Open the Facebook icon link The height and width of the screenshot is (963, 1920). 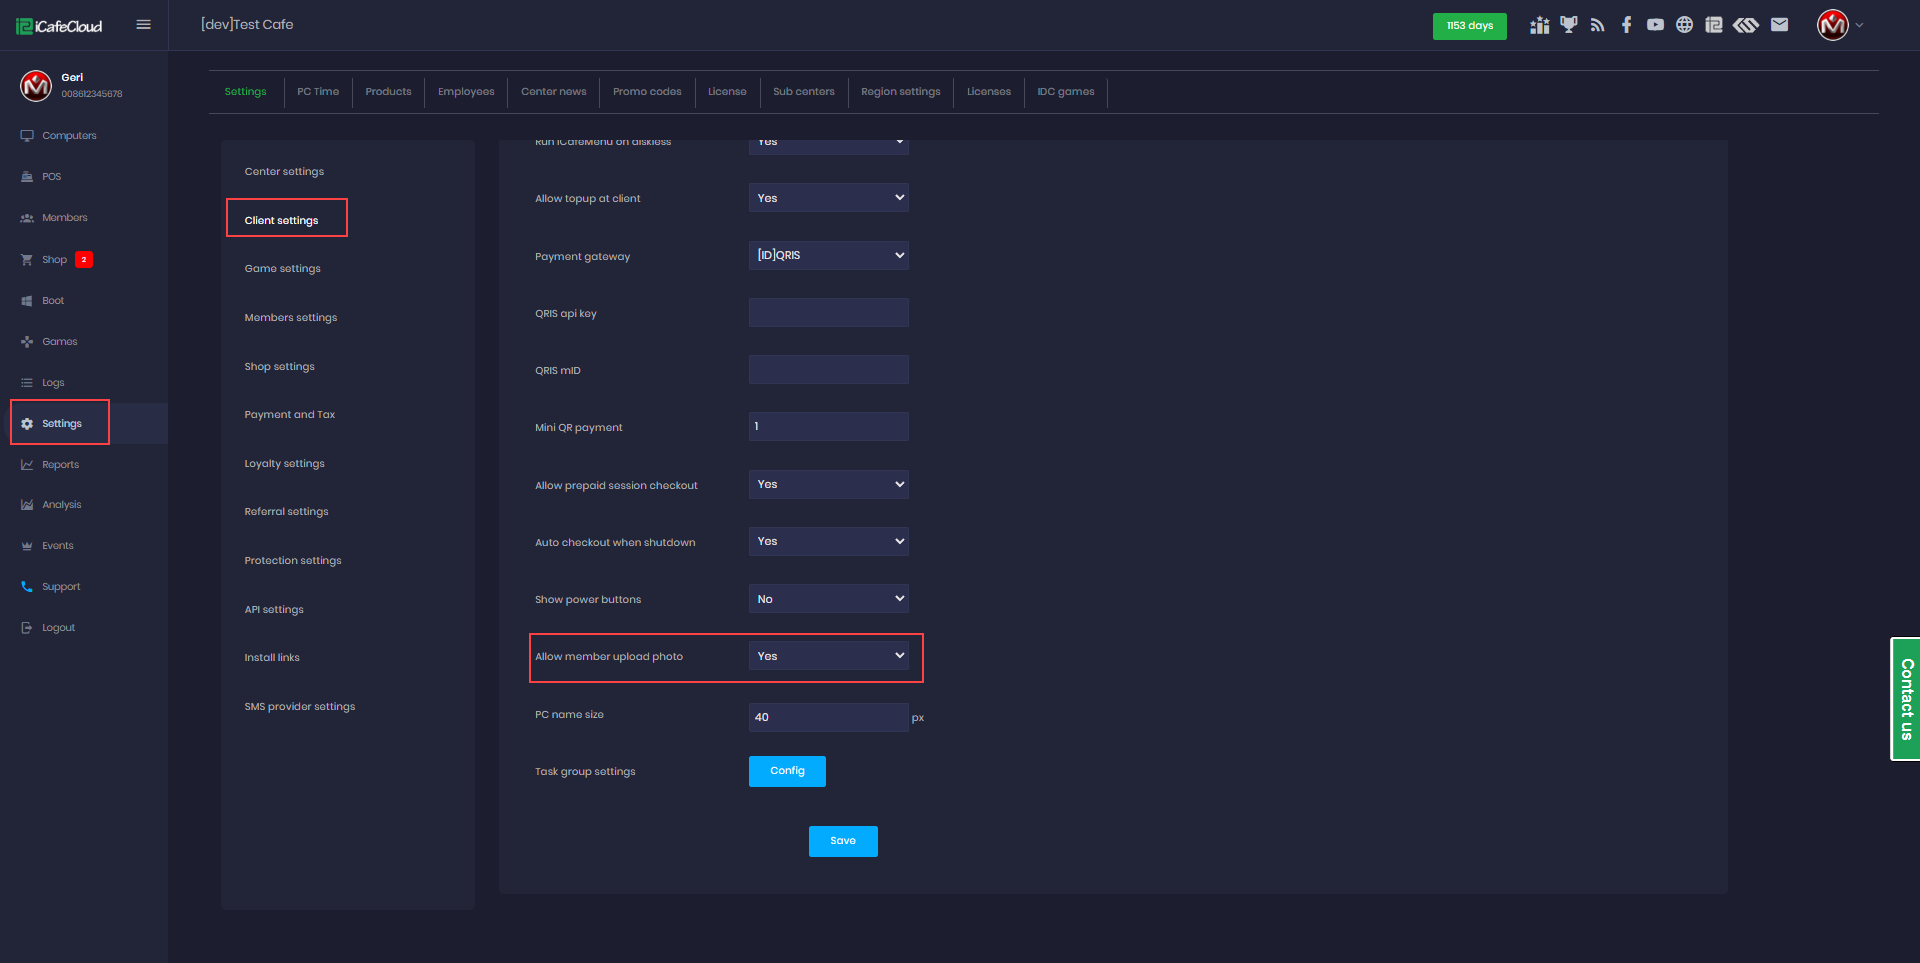pos(1626,25)
